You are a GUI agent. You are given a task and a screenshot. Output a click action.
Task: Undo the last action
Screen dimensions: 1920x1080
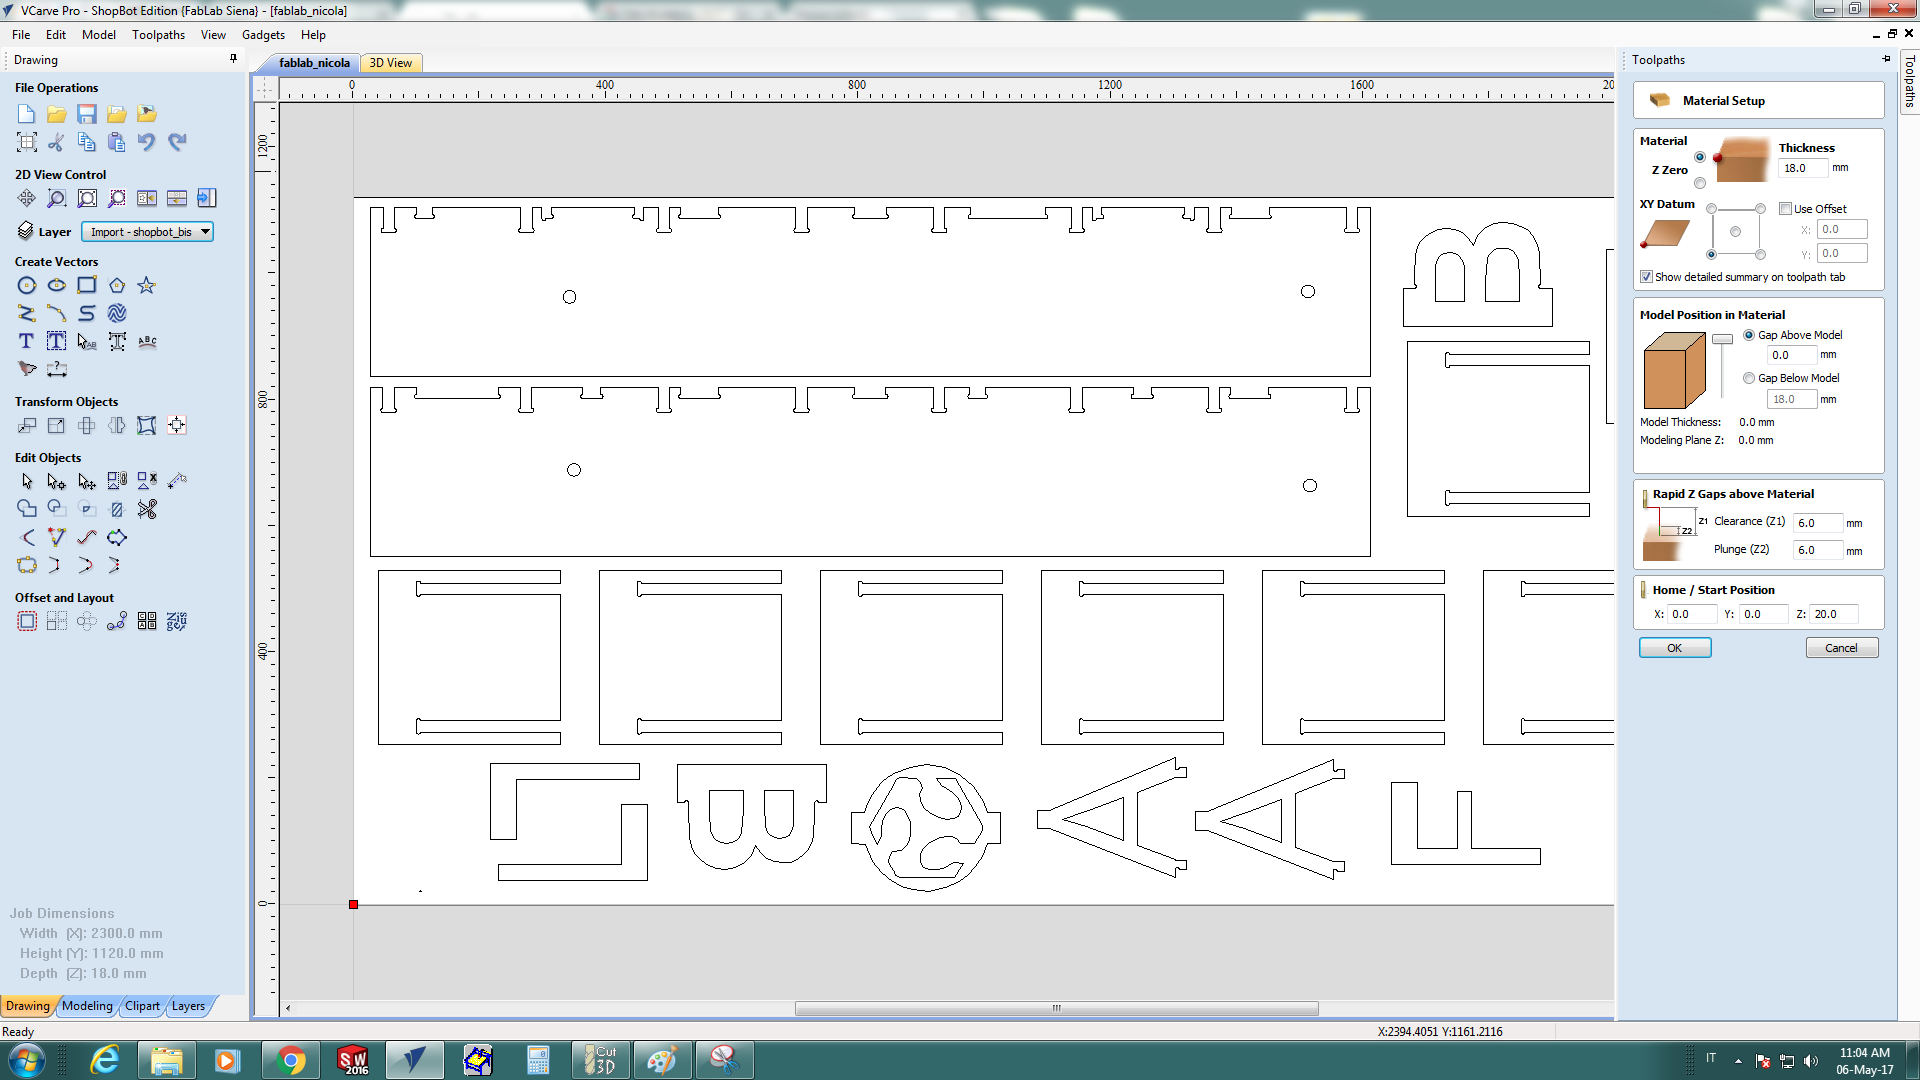click(147, 142)
